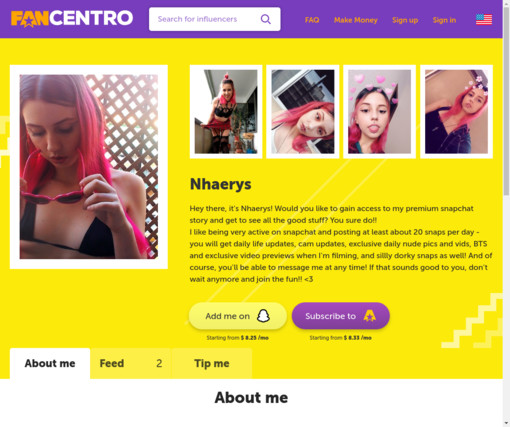
Task: Switch to the Feed tab
Action: click(131, 363)
